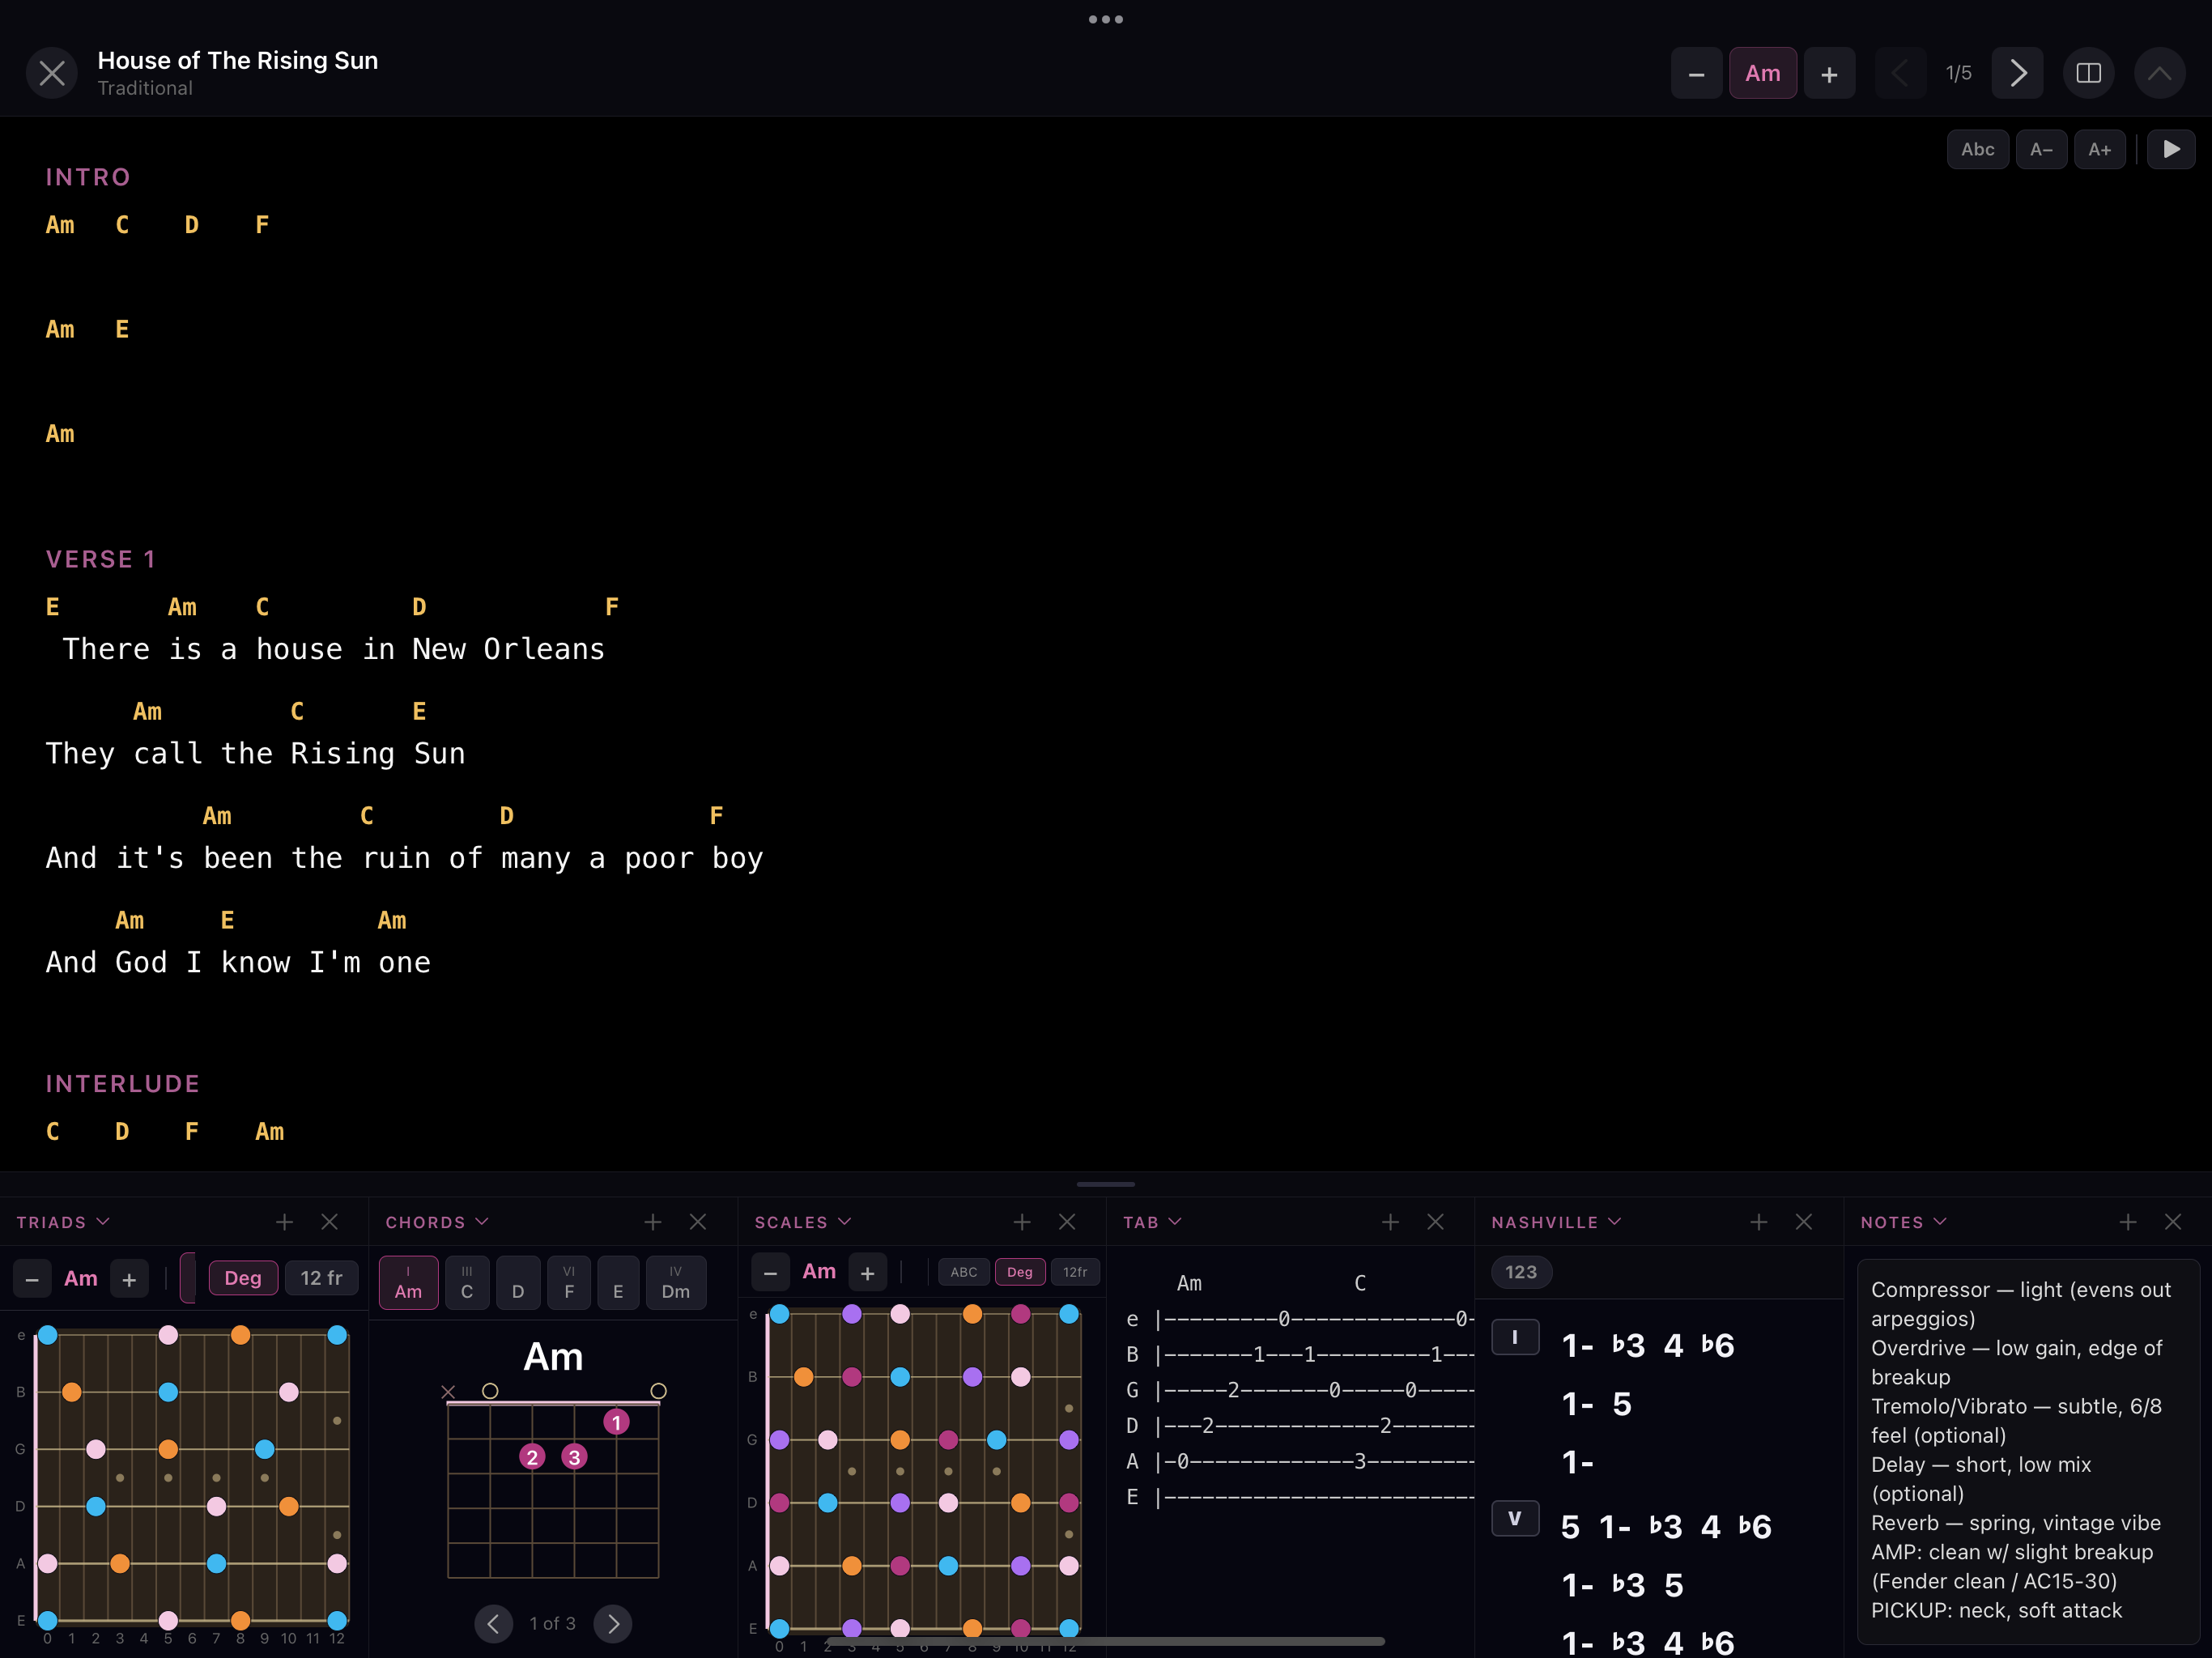Select the VI F chord tab
2212x1658 pixels.
pyautogui.click(x=569, y=1283)
